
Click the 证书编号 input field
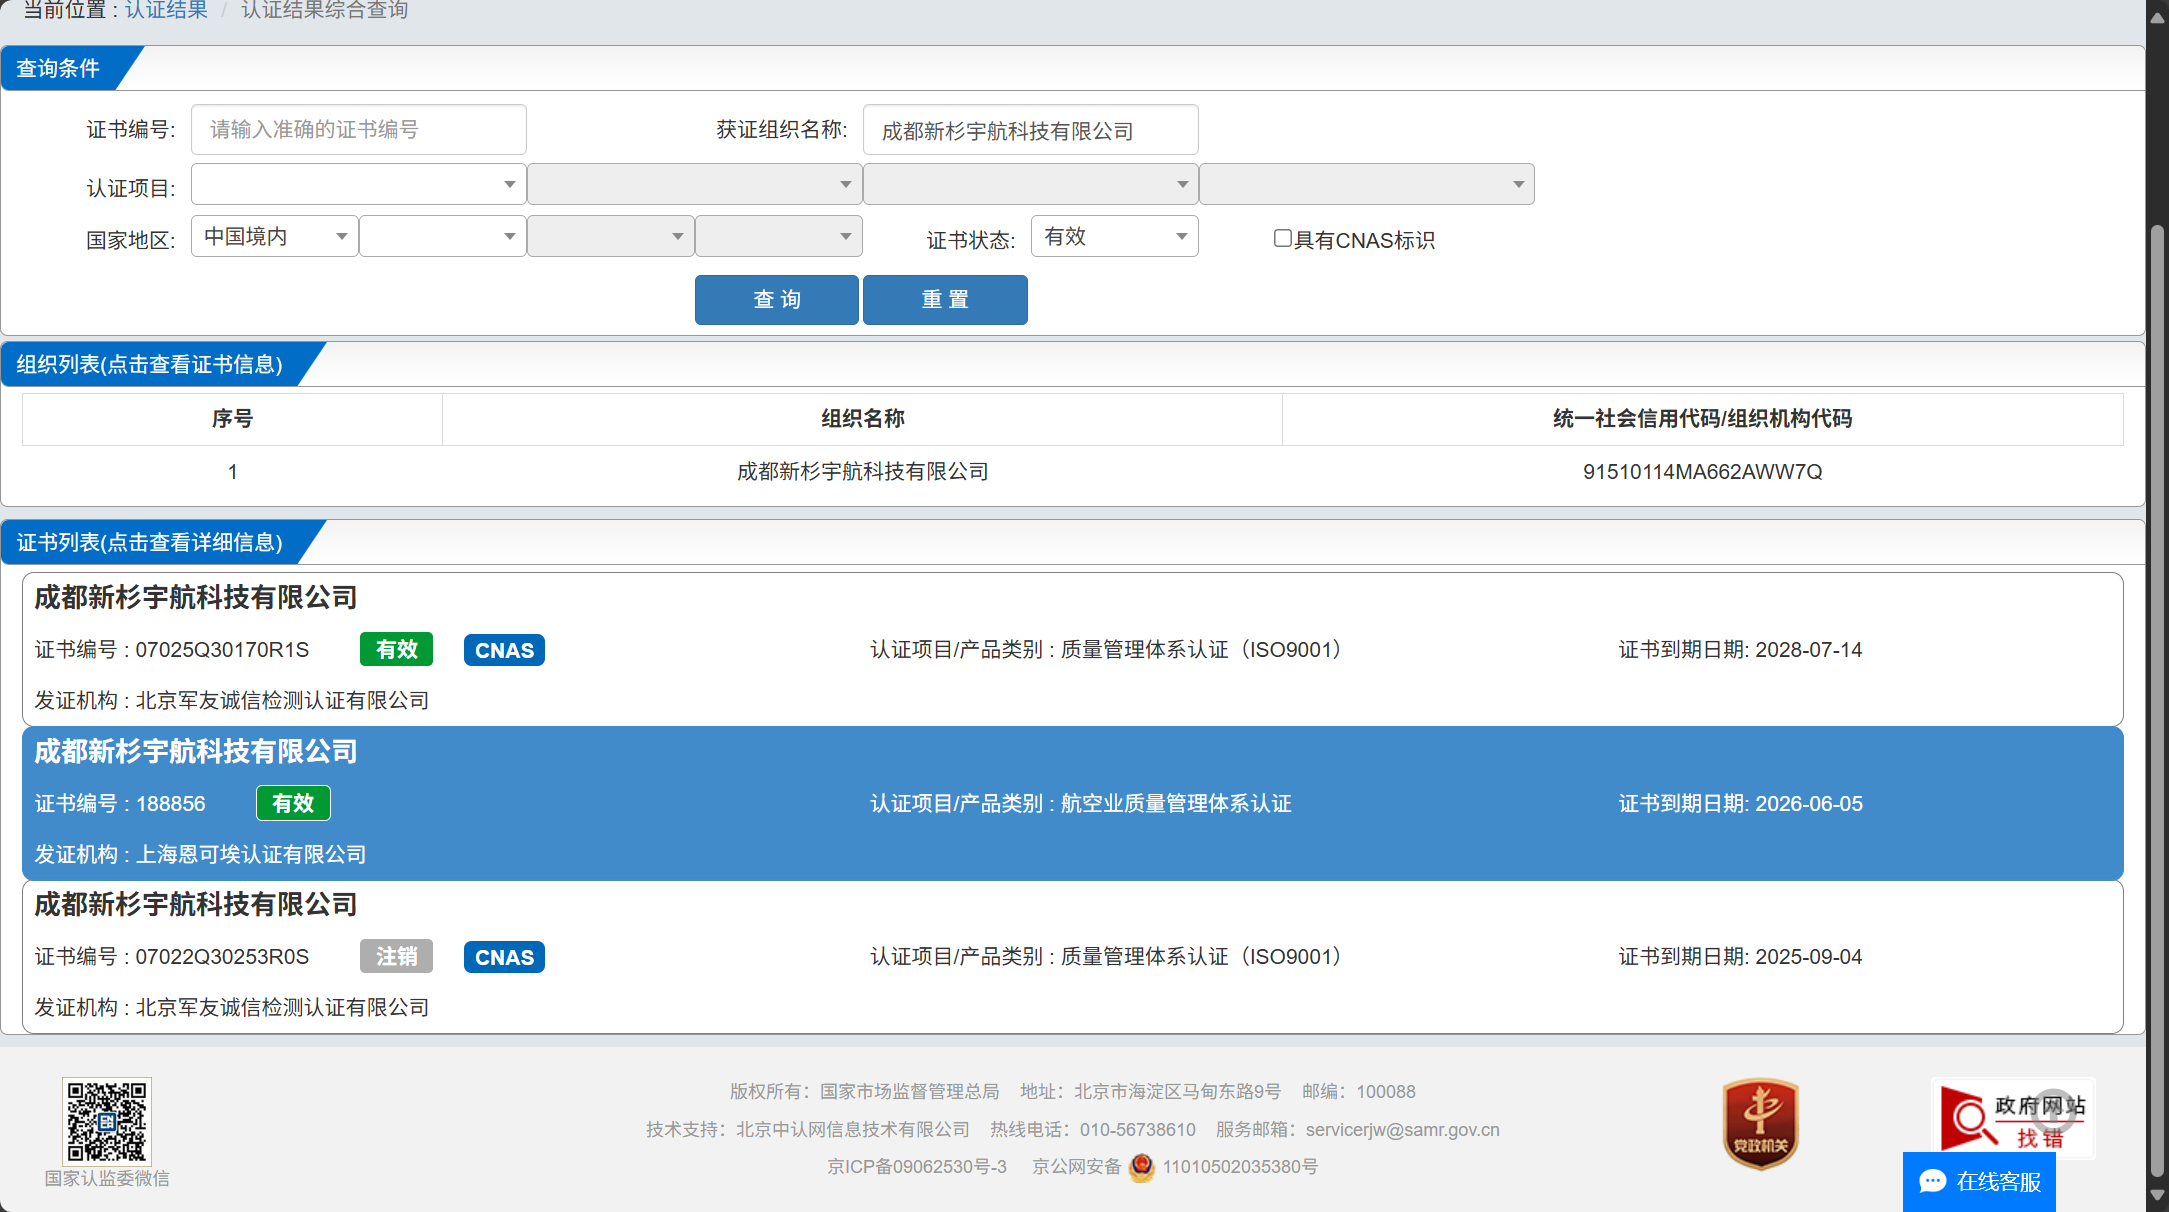(358, 130)
